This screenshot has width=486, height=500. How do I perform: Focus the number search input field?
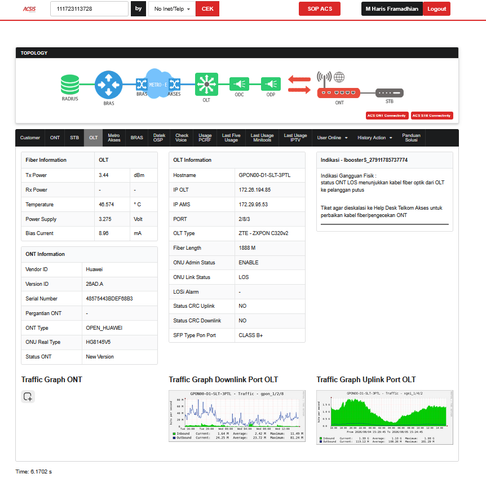(89, 9)
